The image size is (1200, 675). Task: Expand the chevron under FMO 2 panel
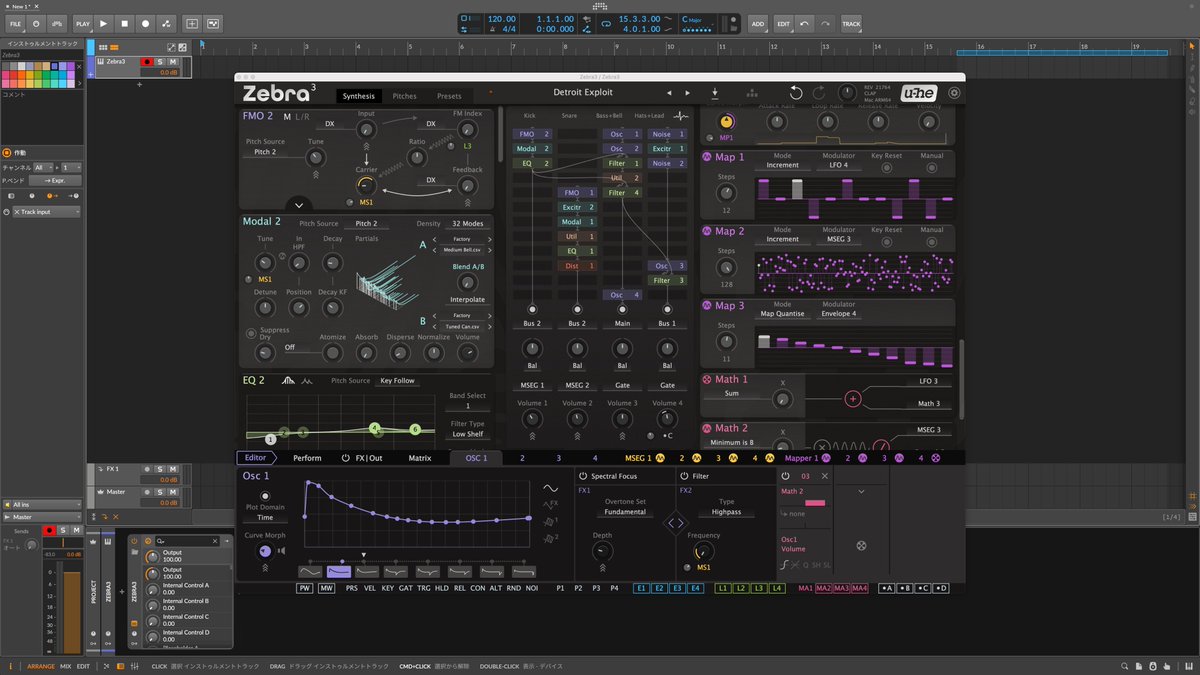(298, 205)
